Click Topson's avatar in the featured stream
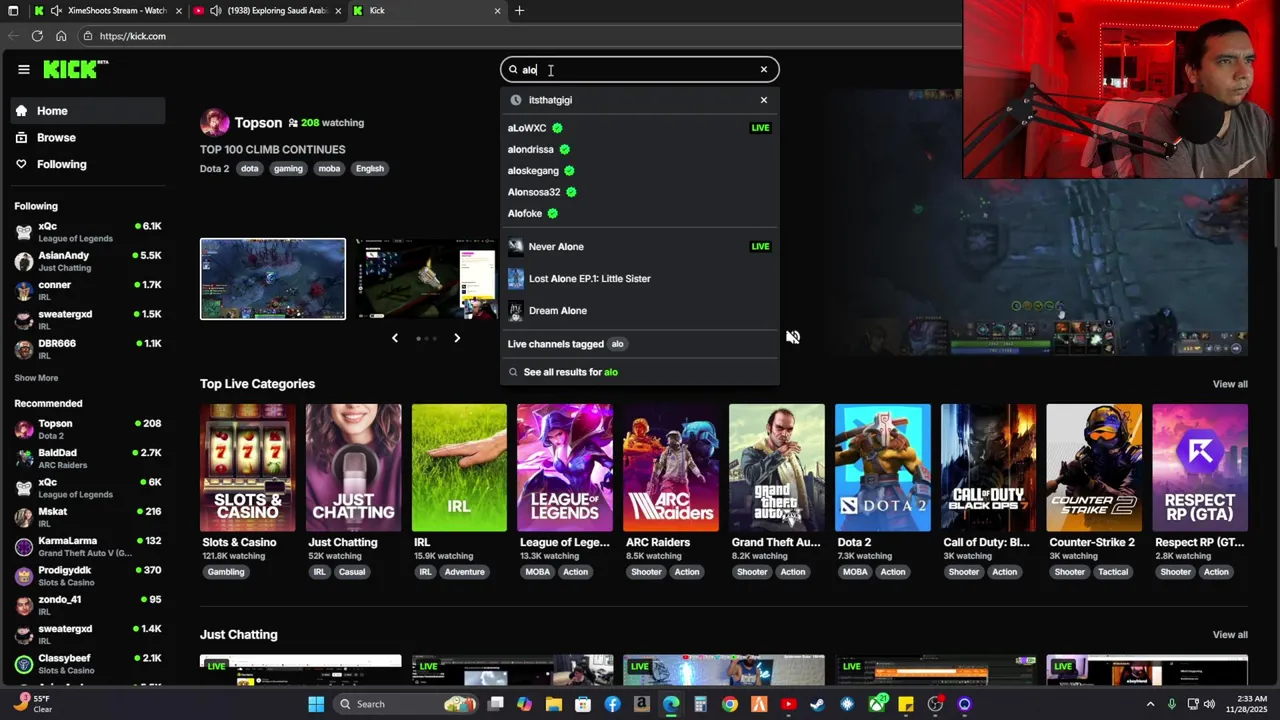Image resolution: width=1280 pixels, height=720 pixels. click(214, 123)
